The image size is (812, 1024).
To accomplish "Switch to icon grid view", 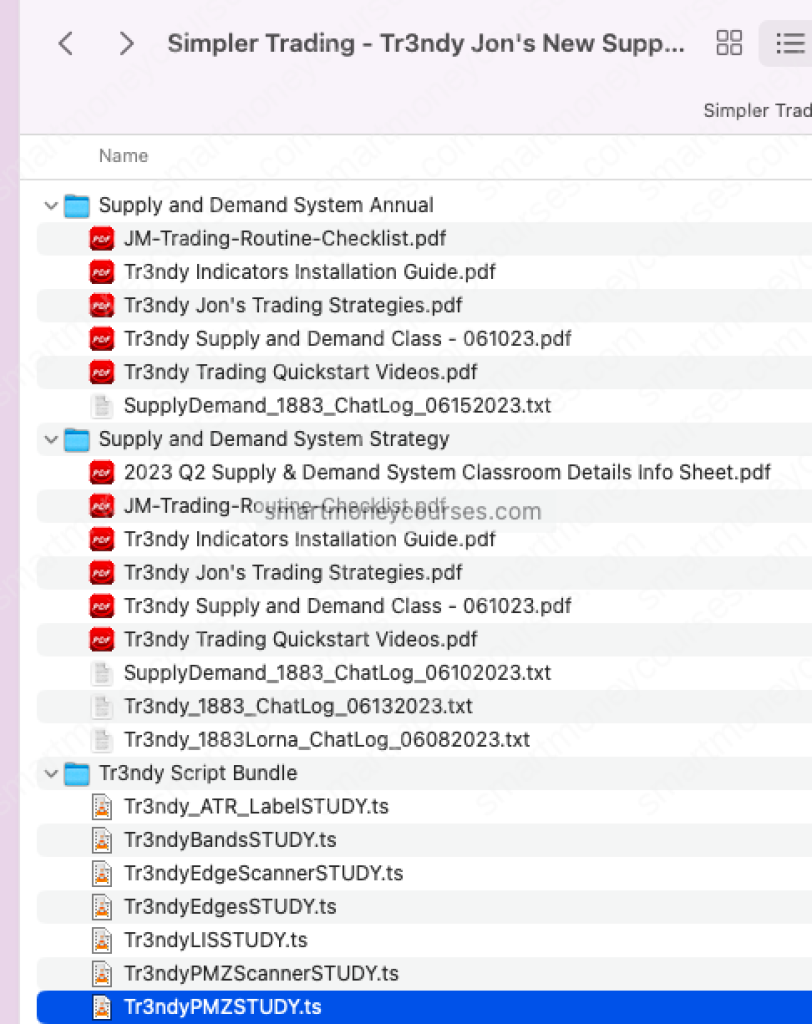I will coord(730,43).
